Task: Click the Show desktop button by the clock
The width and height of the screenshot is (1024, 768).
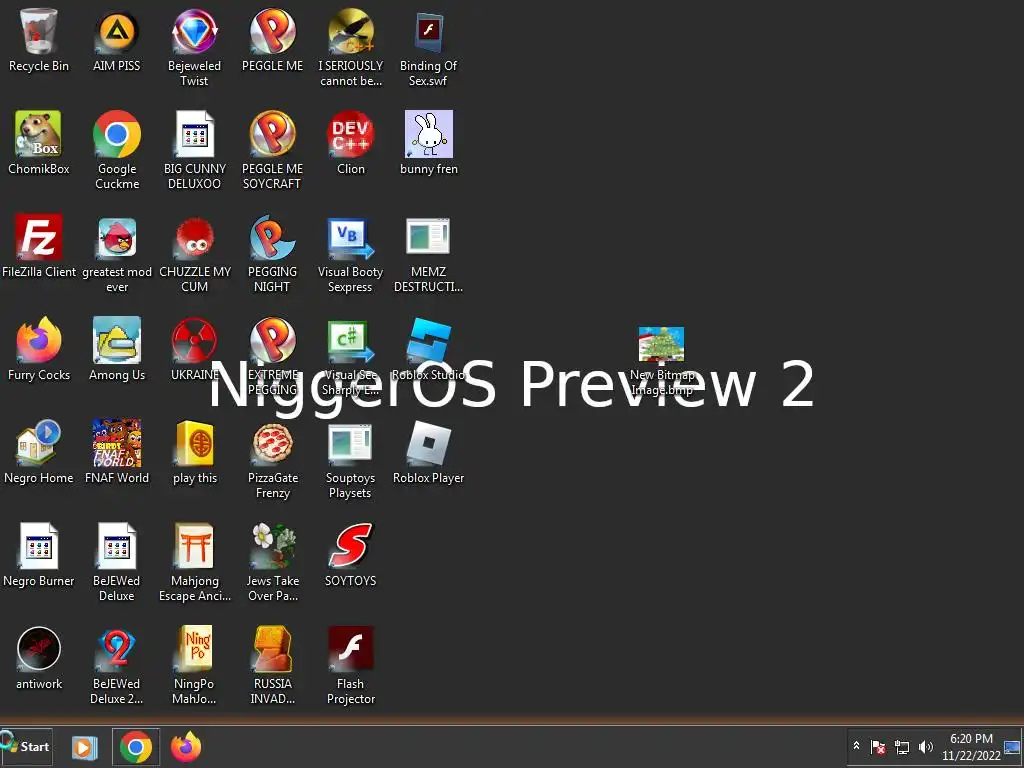Action: [1012, 747]
